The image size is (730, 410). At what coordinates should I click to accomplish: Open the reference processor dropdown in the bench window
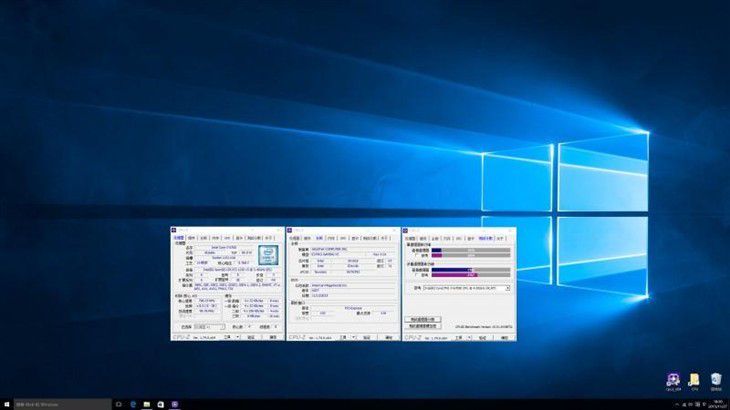click(x=507, y=288)
